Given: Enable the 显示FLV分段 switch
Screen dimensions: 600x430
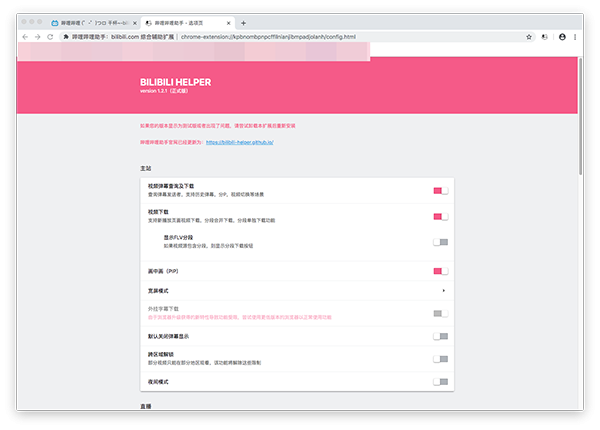Looking at the screenshot, I should click(440, 242).
